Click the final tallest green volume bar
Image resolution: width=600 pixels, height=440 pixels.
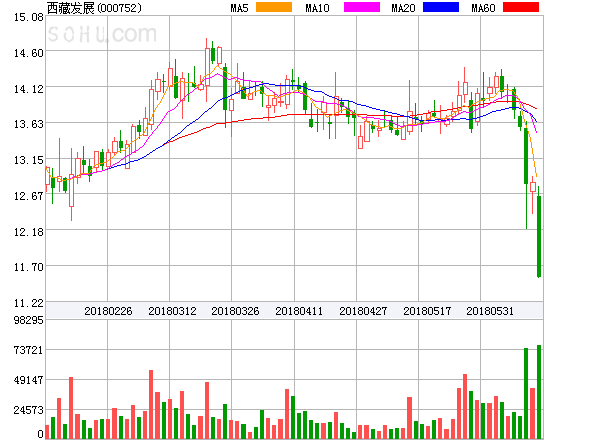[x=539, y=392]
